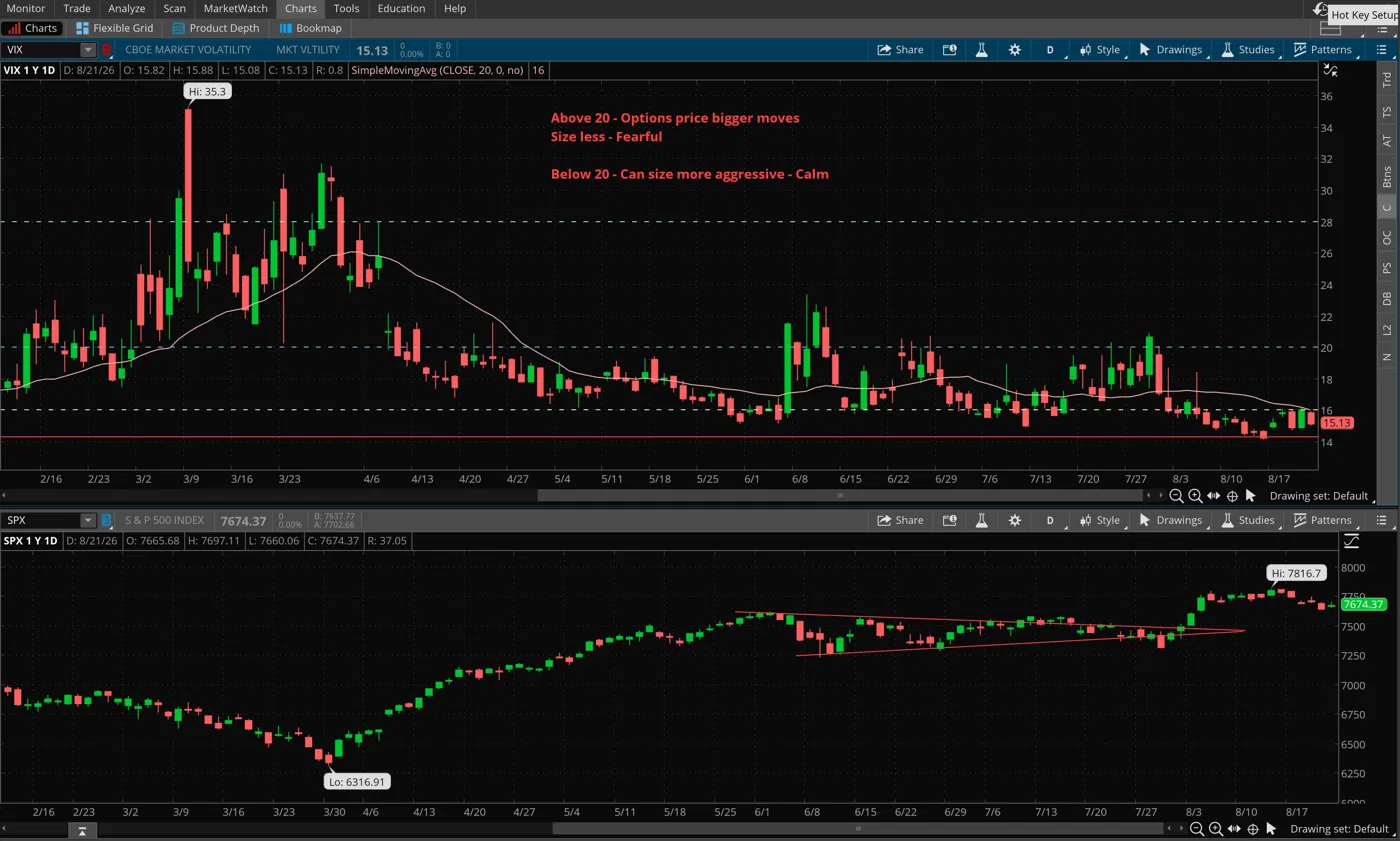Open the Studies menu on the SPX chart
This screenshot has width=1400, height=841.
click(1246, 520)
